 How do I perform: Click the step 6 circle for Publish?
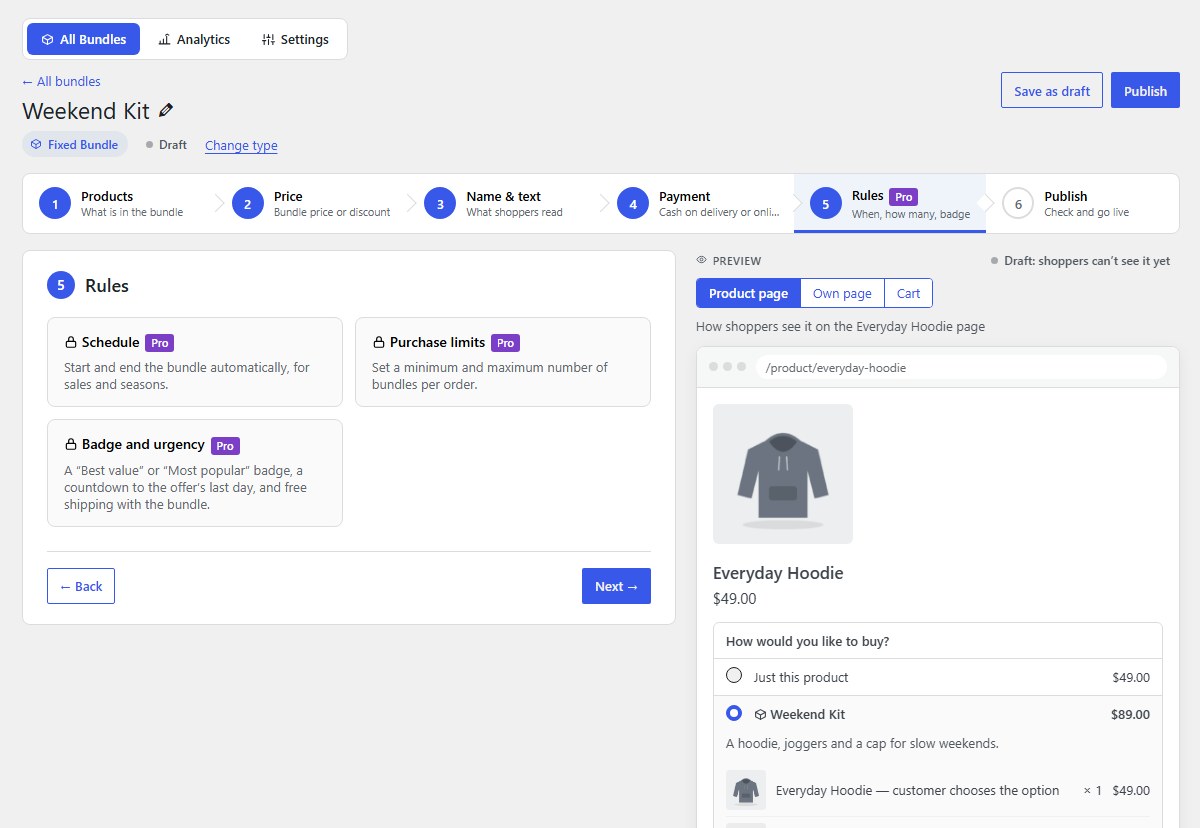1018,204
